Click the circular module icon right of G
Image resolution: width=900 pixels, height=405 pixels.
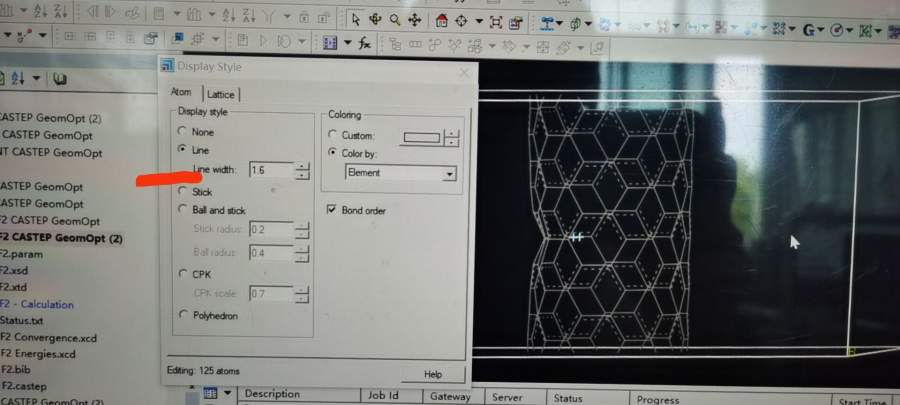coord(837,30)
